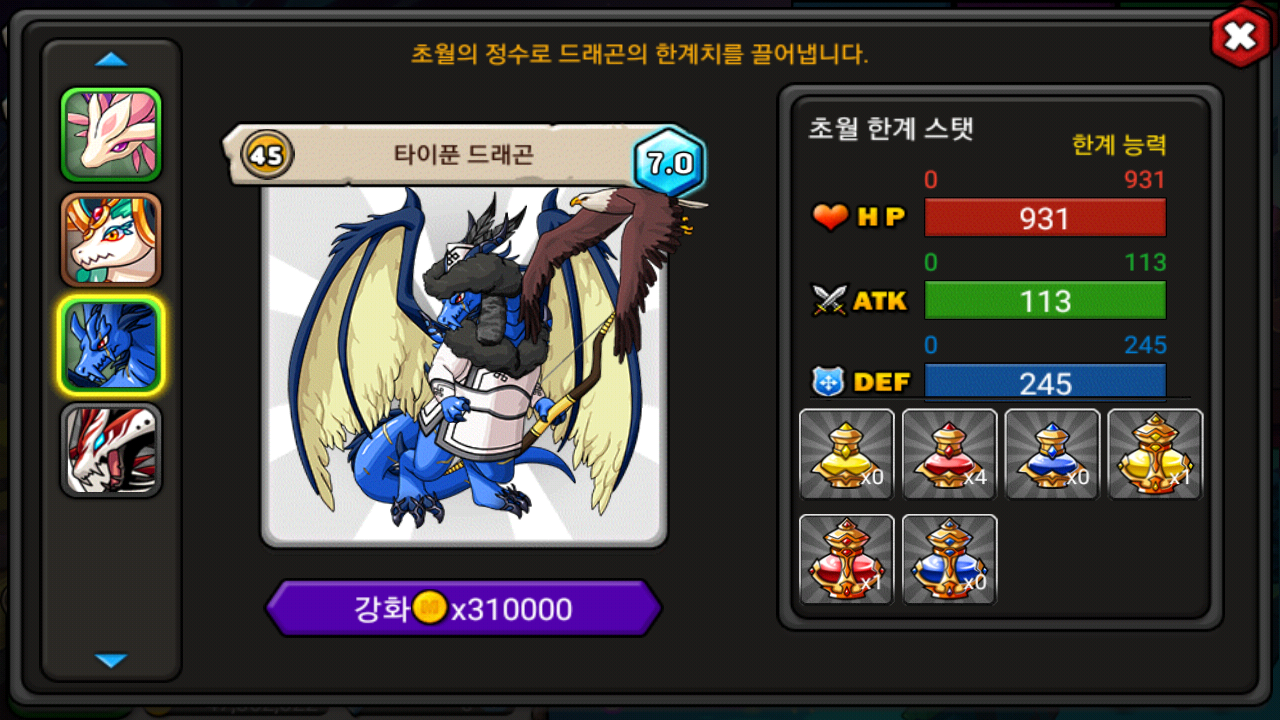Tap the 7.0 hexagon grade badge

coord(669,164)
